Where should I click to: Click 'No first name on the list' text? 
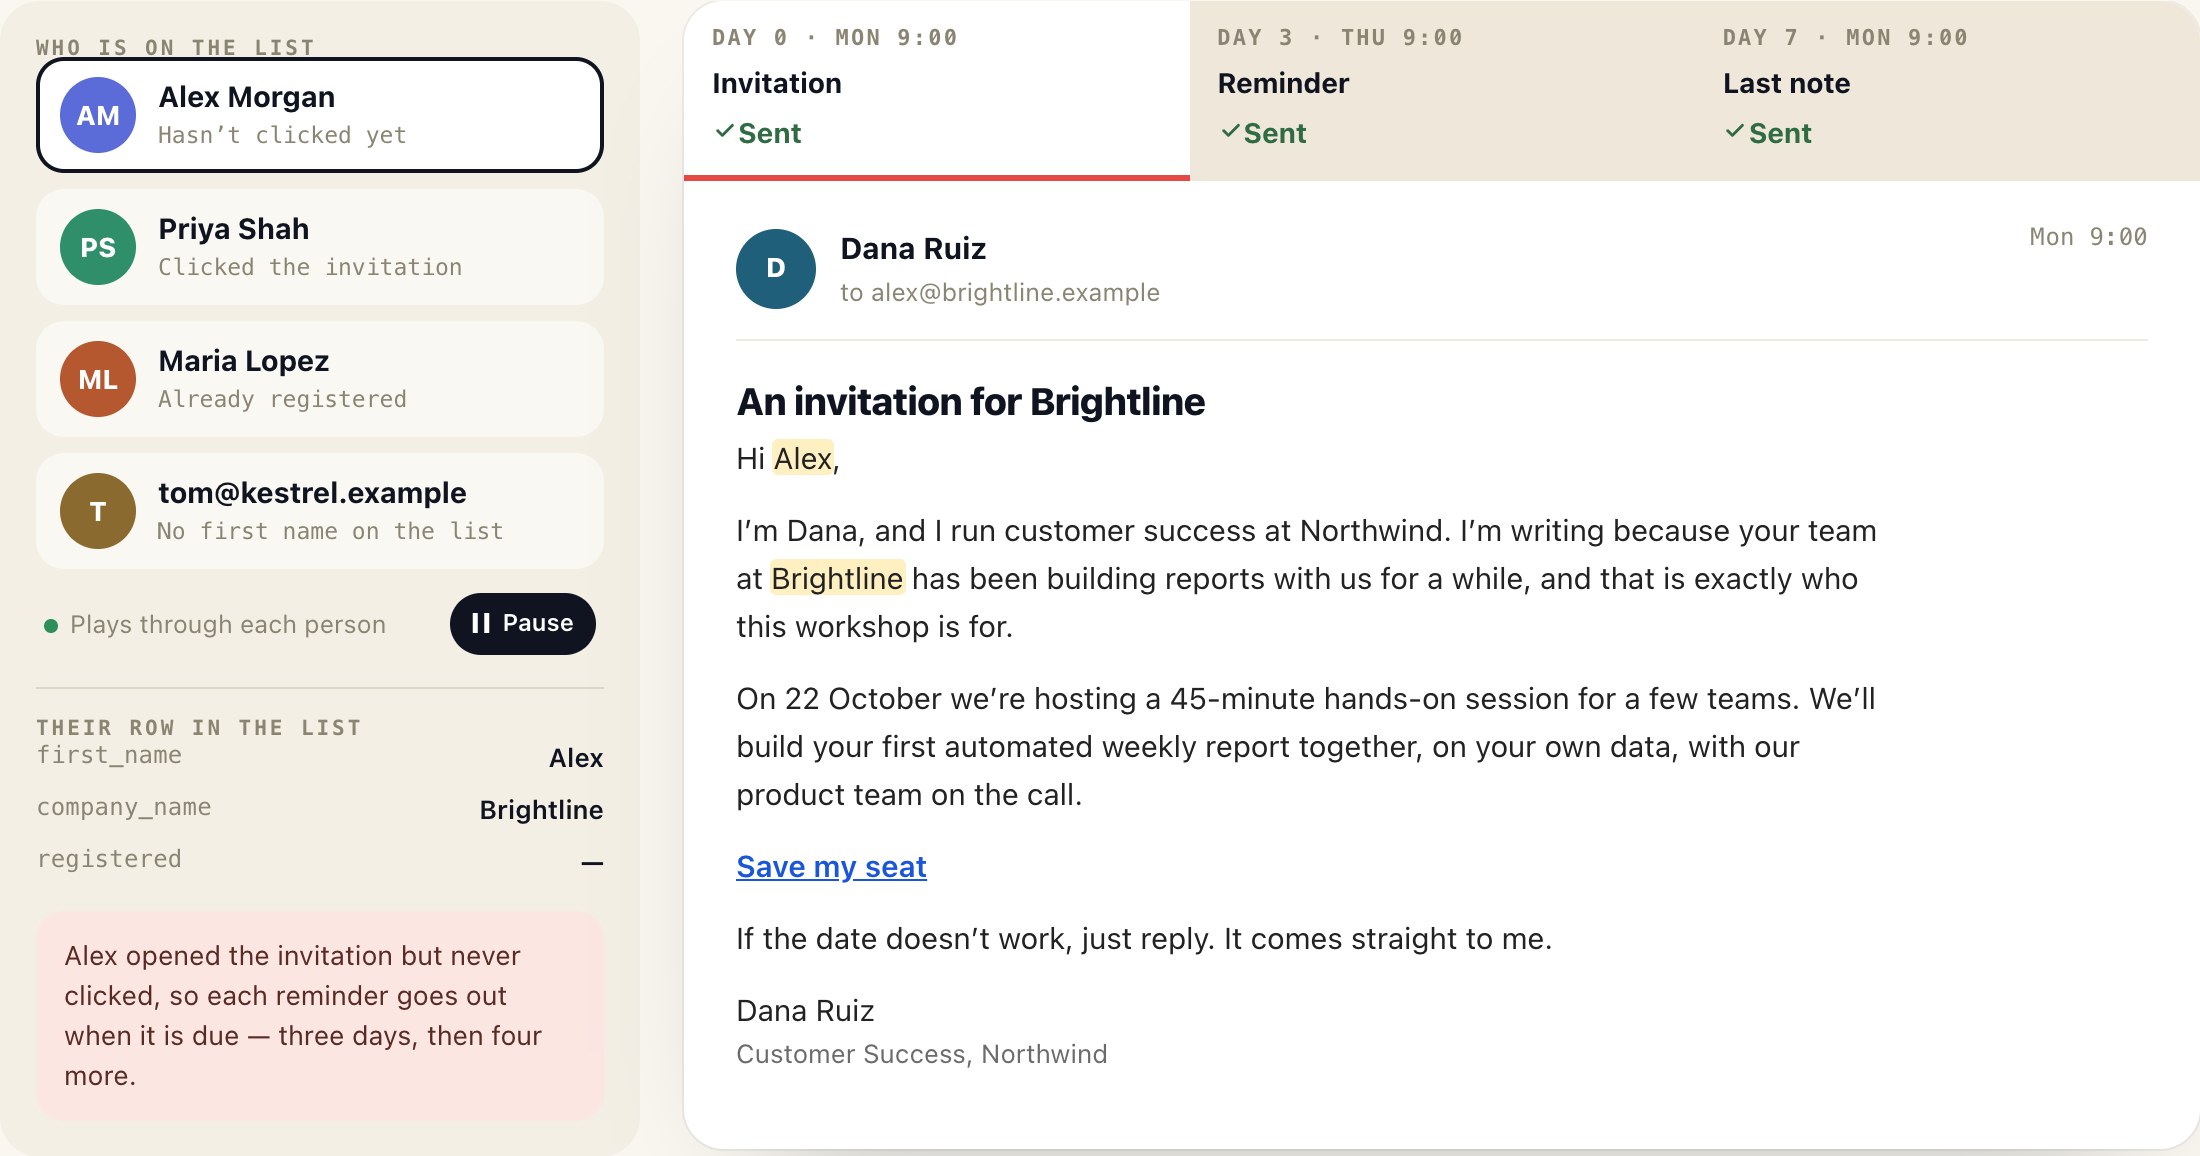coord(330,531)
